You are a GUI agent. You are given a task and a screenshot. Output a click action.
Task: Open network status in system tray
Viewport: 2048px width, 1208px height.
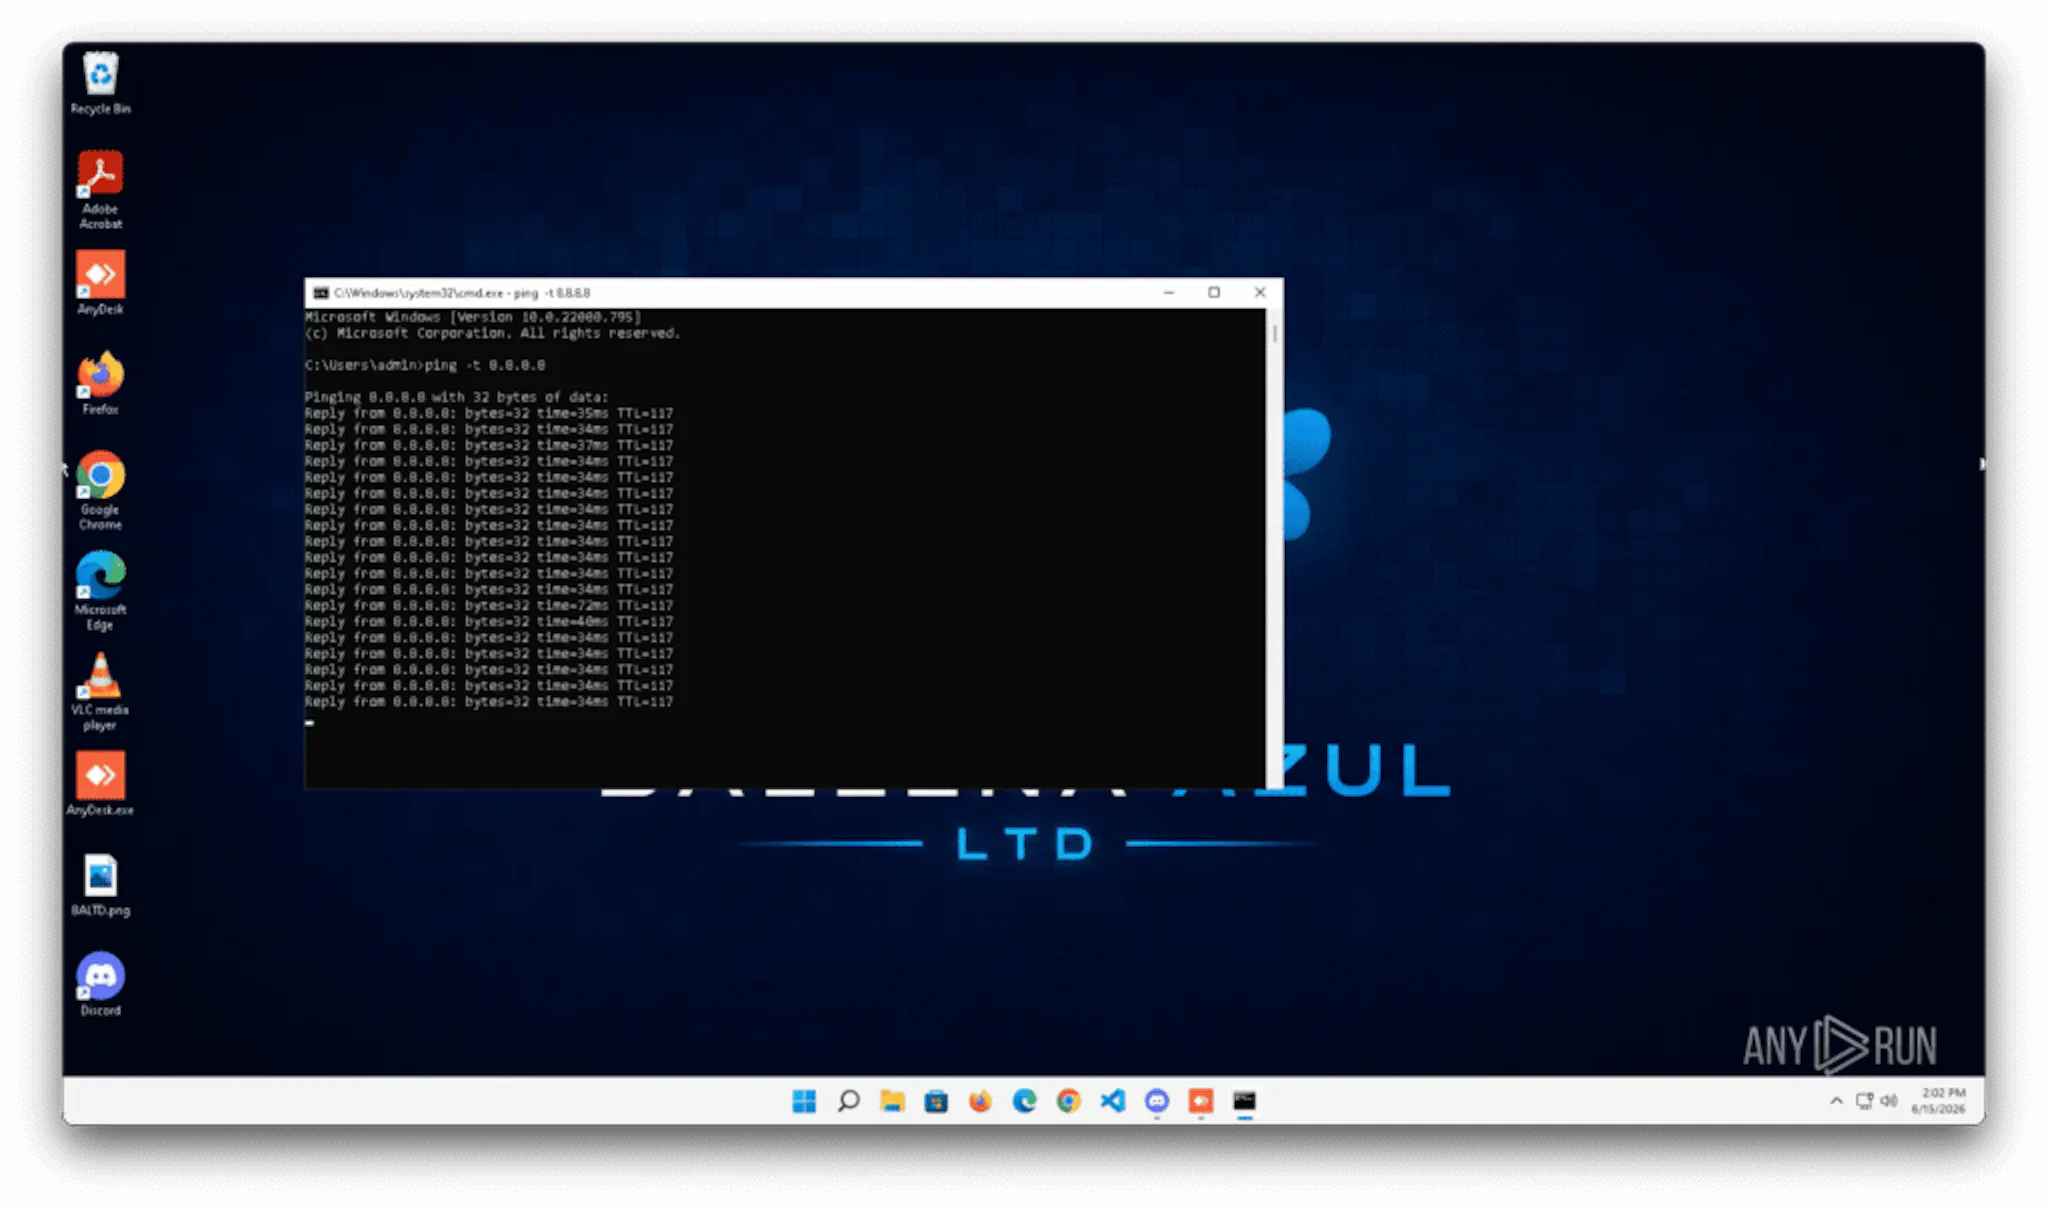[x=1864, y=1101]
